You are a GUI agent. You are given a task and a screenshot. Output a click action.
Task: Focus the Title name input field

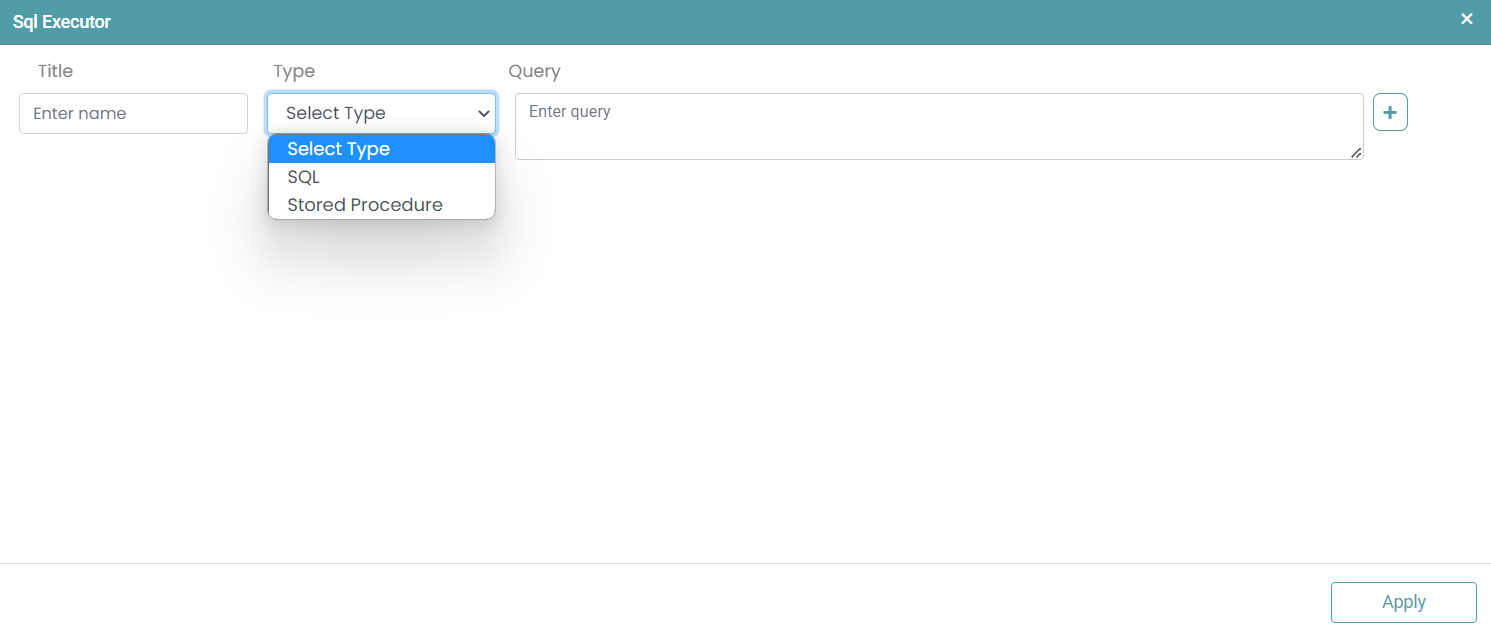133,114
